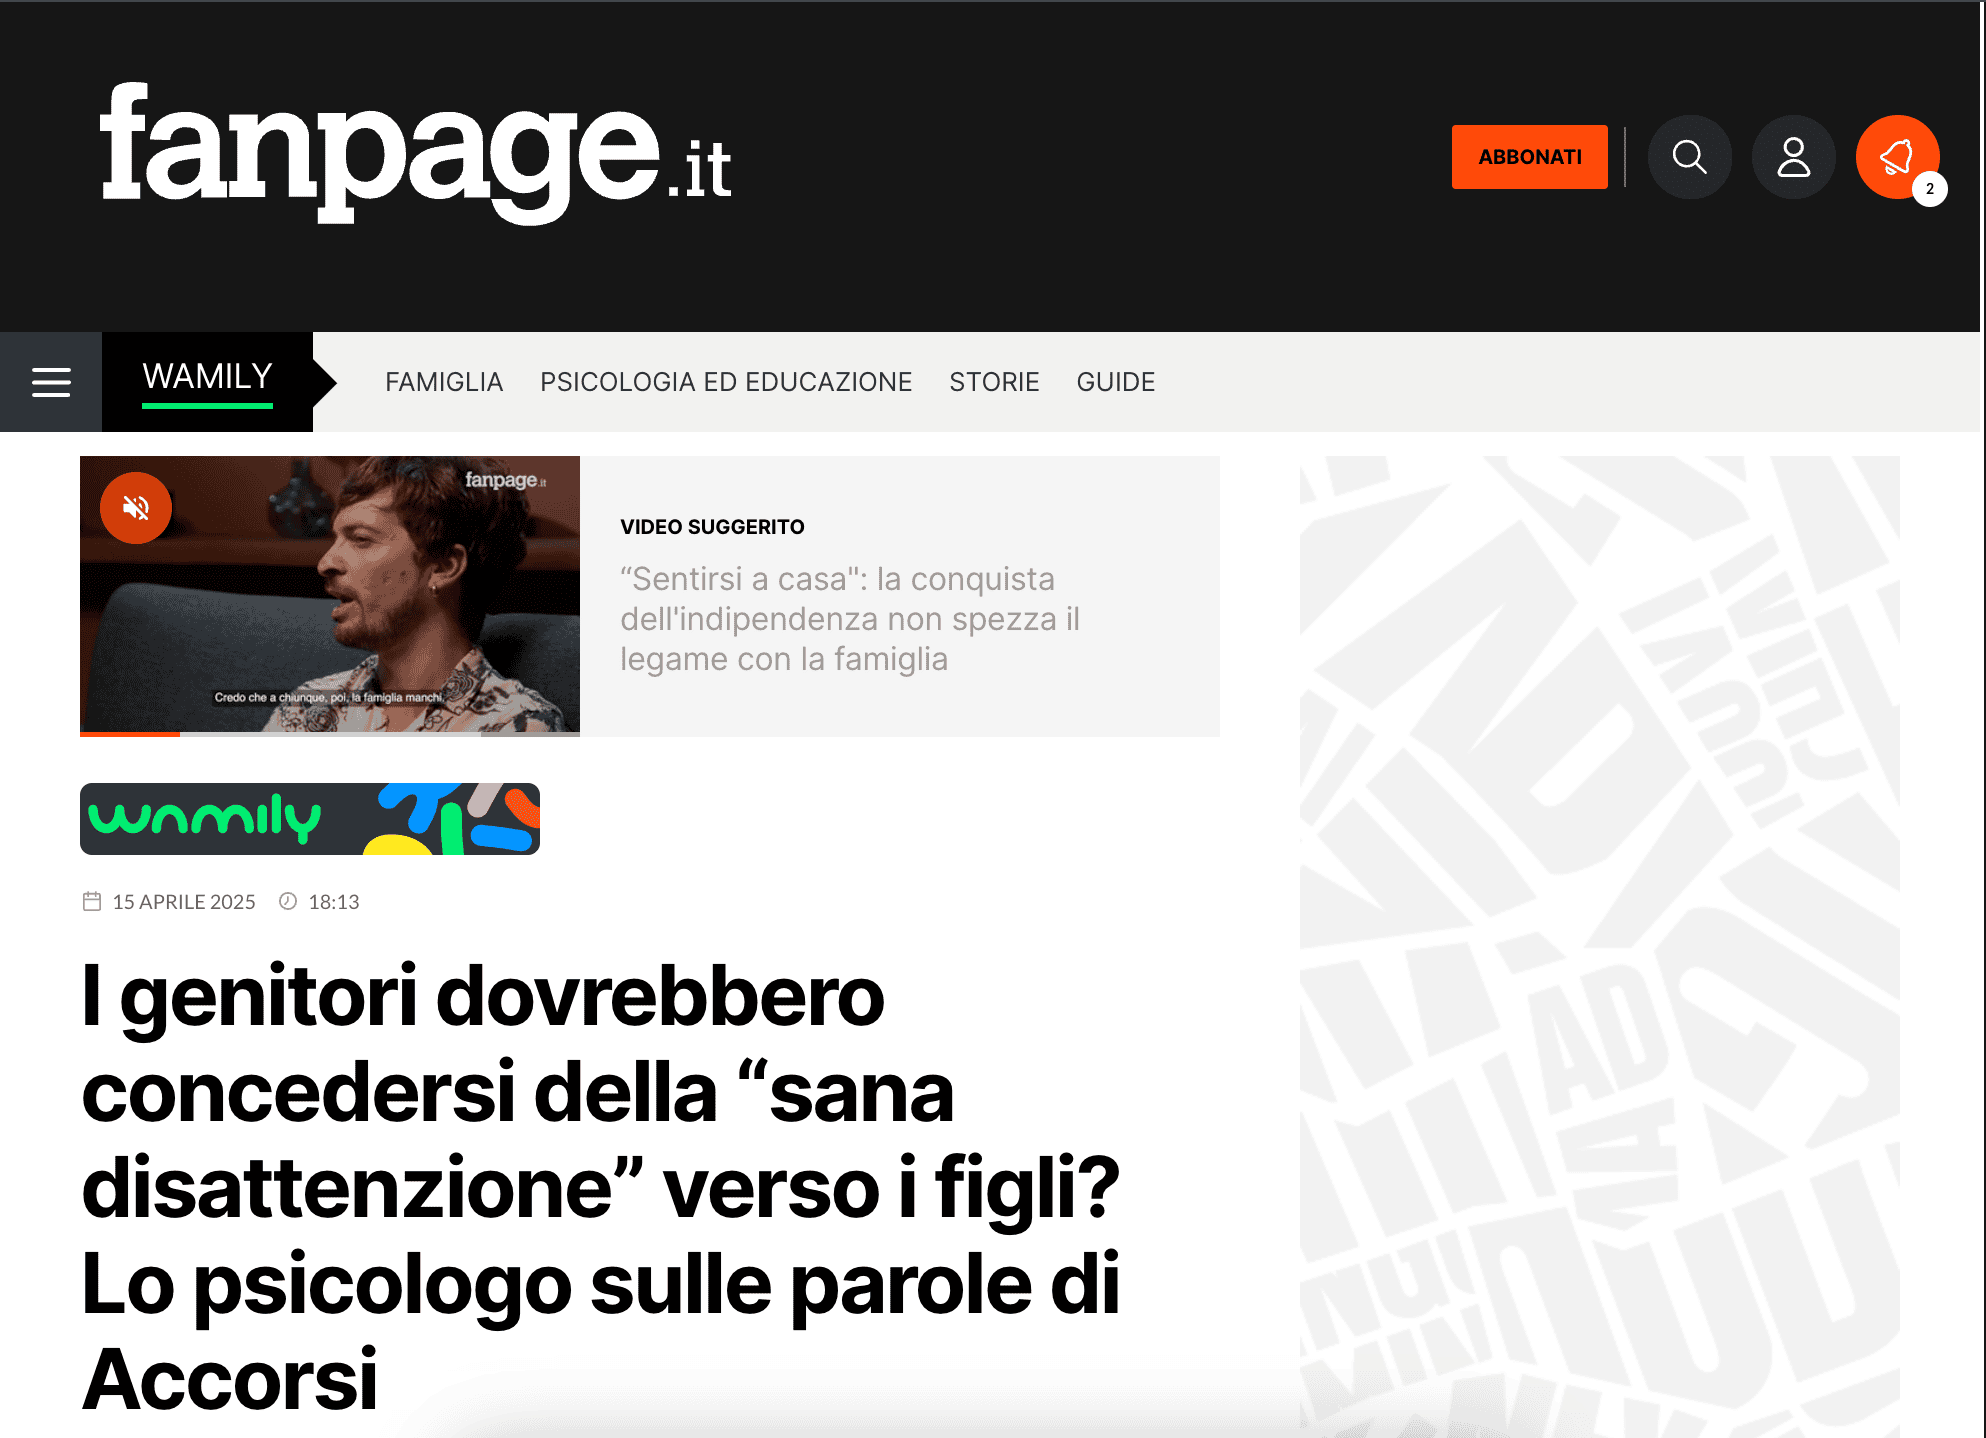Go to the FAMIGLIA section
The image size is (1986, 1438).
pyautogui.click(x=444, y=382)
